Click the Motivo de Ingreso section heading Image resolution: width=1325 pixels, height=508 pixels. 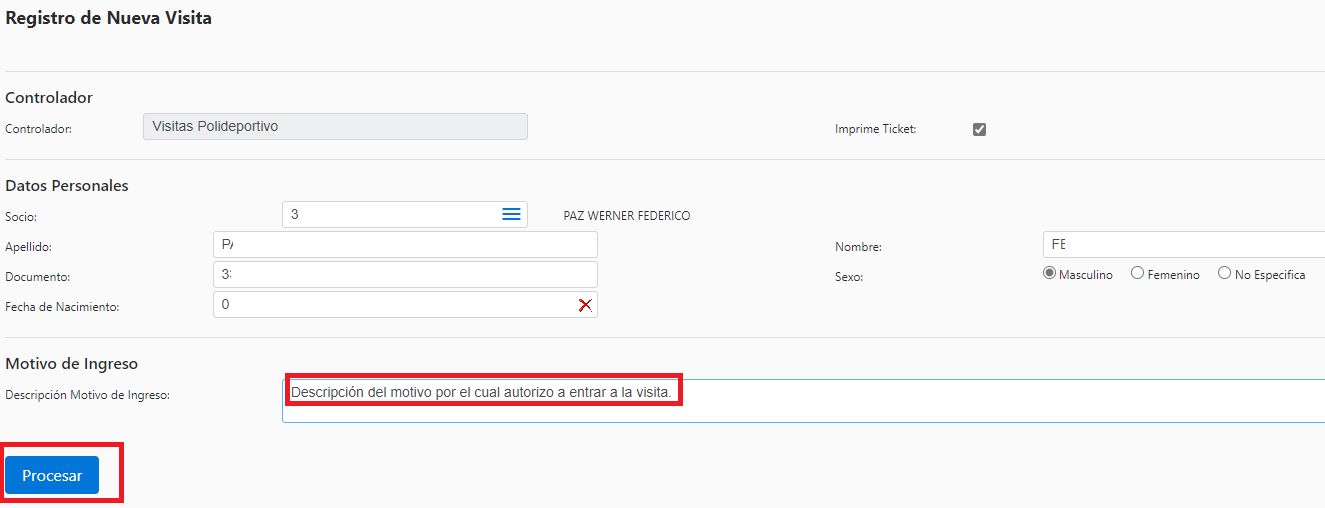[x=72, y=364]
